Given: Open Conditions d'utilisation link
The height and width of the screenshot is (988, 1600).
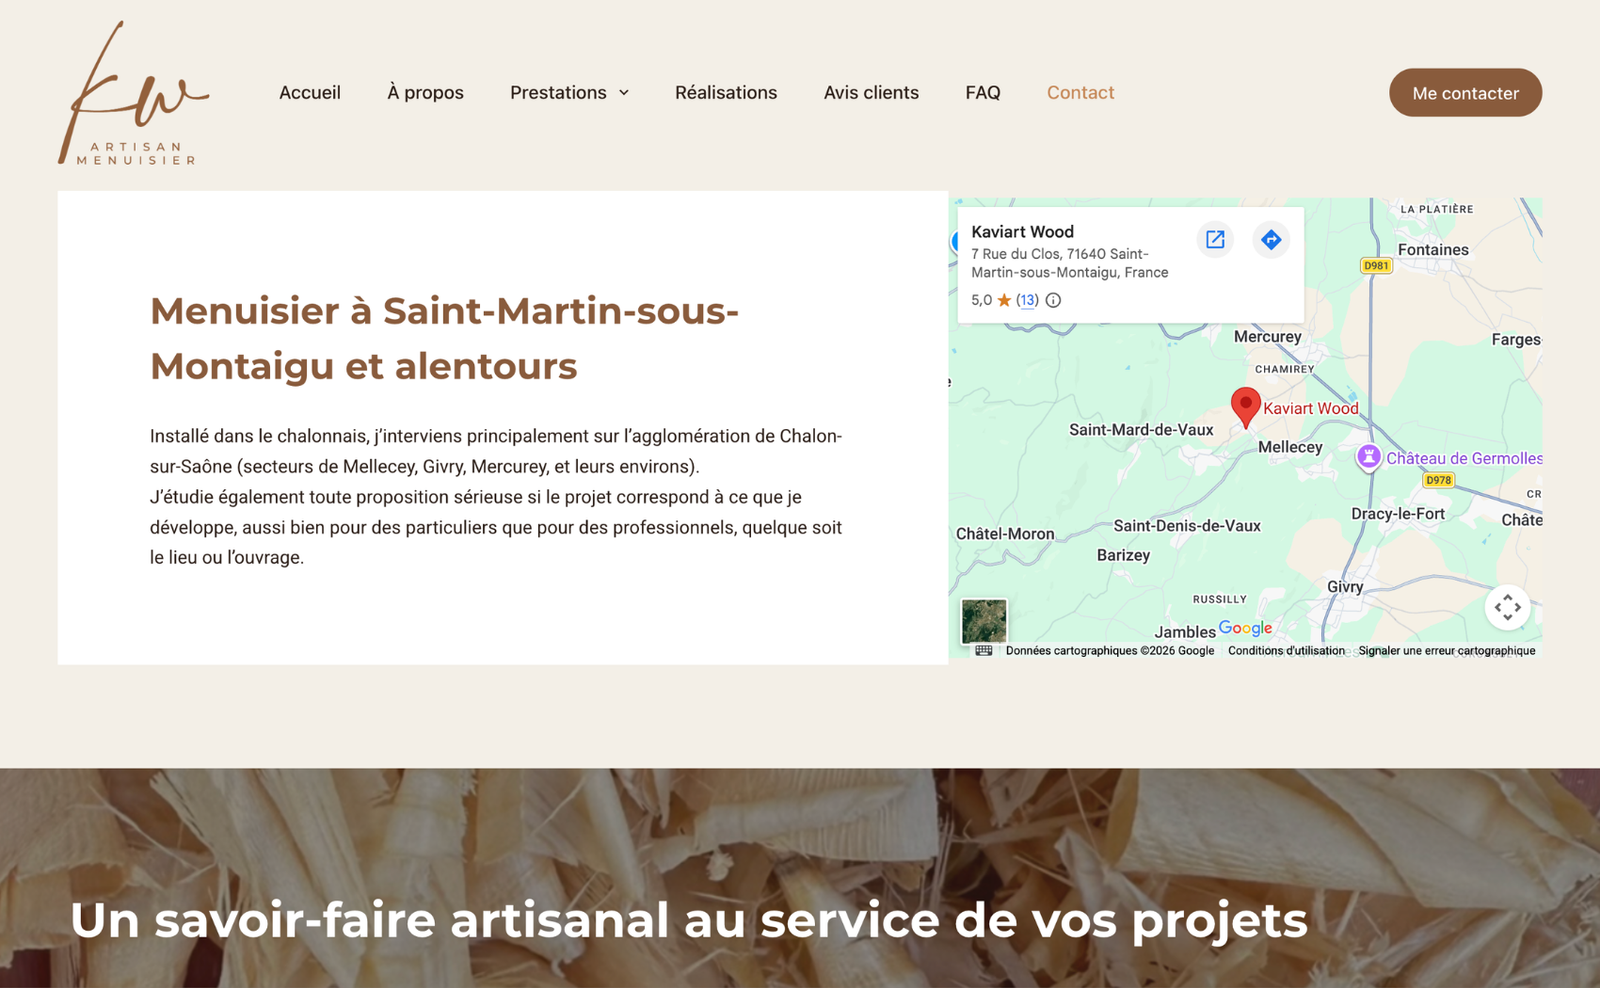Looking at the screenshot, I should point(1286,651).
